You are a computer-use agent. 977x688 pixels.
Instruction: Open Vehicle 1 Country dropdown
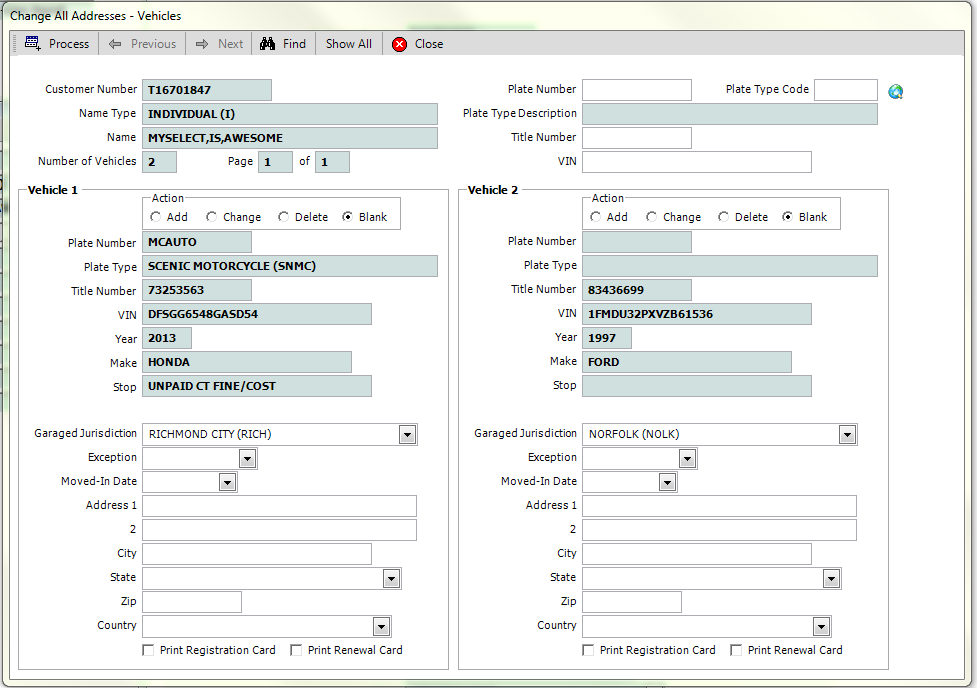point(381,626)
